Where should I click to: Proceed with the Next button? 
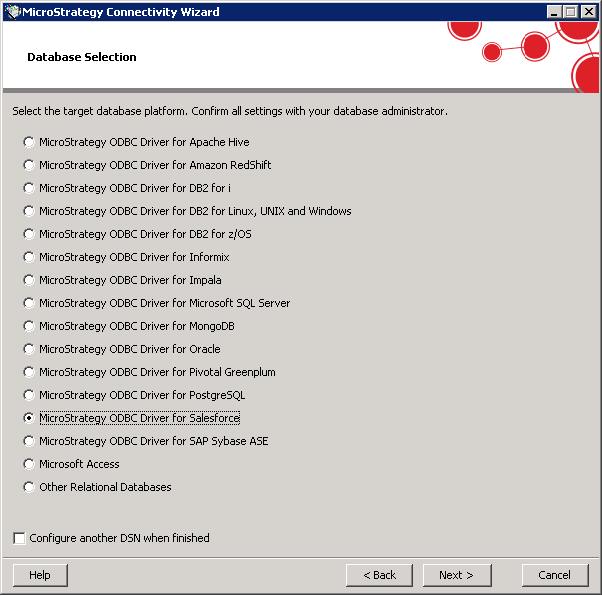456,575
